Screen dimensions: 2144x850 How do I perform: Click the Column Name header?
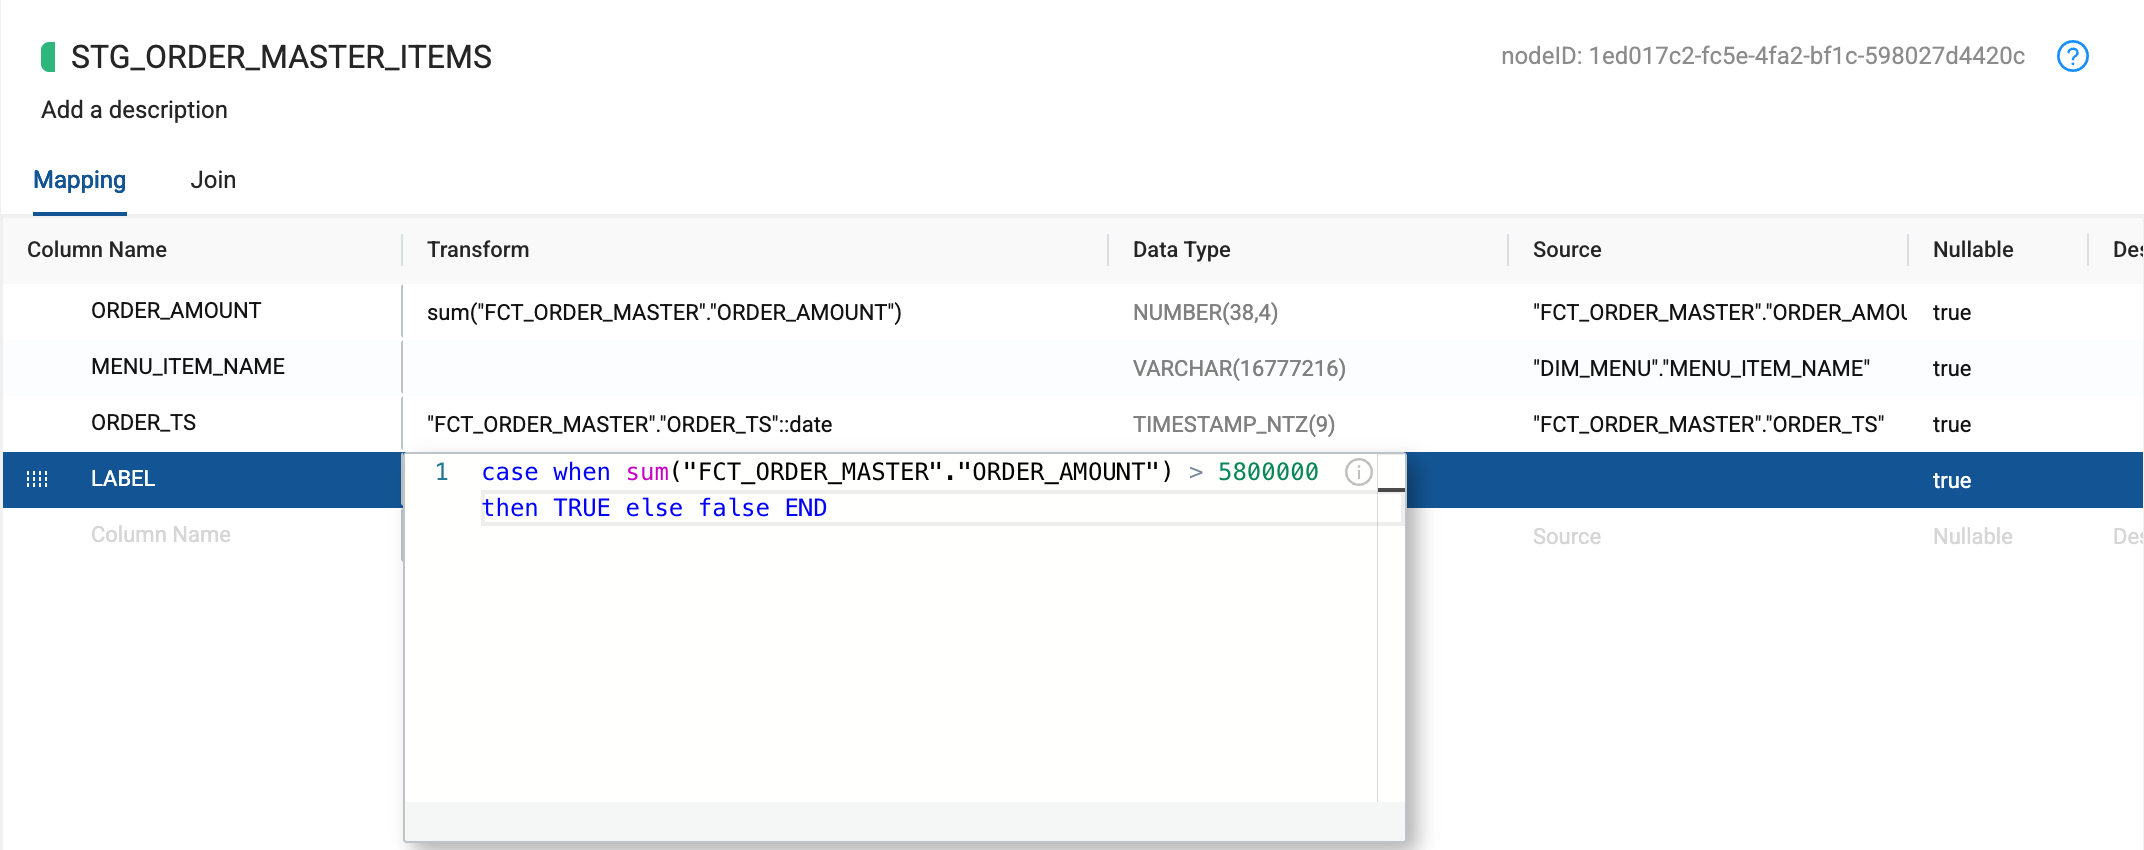(x=97, y=250)
